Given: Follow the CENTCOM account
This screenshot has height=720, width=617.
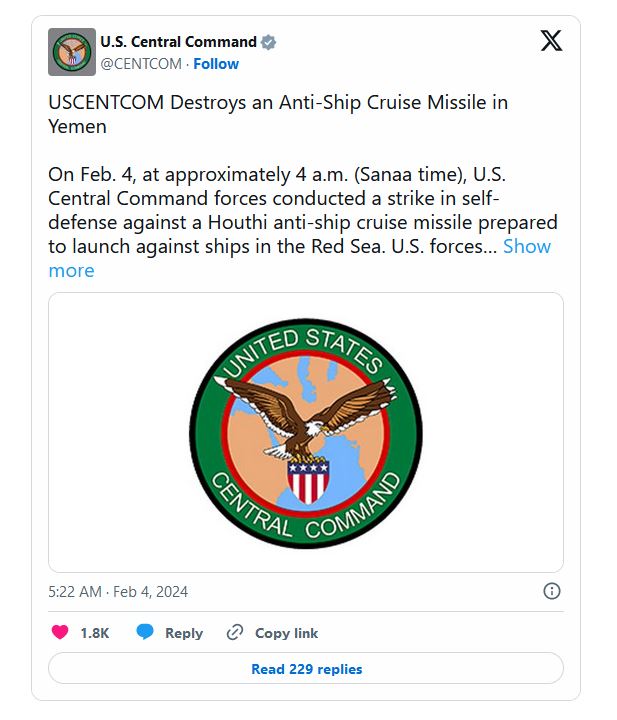Looking at the screenshot, I should (x=216, y=63).
